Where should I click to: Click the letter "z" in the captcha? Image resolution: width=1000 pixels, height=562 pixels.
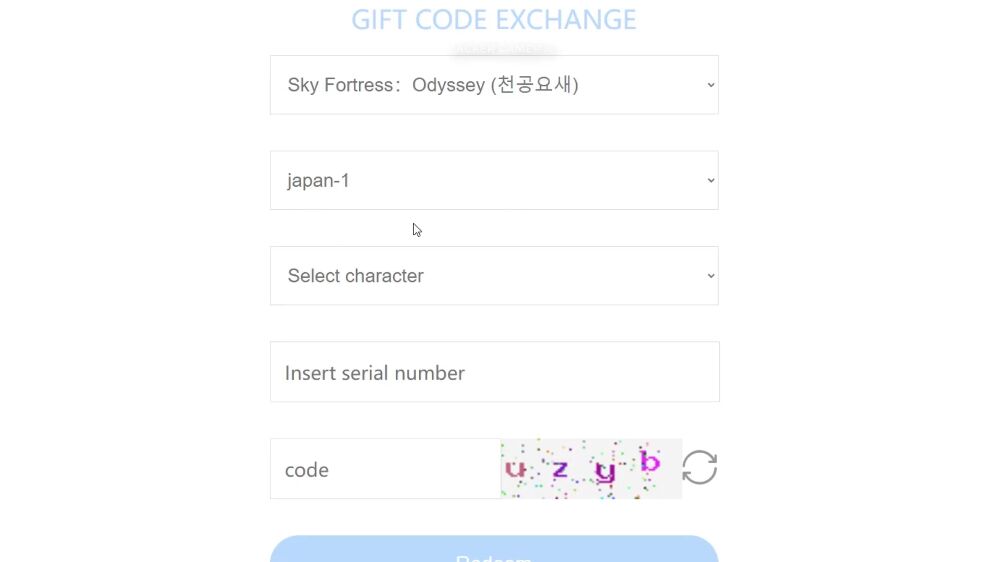click(560, 468)
